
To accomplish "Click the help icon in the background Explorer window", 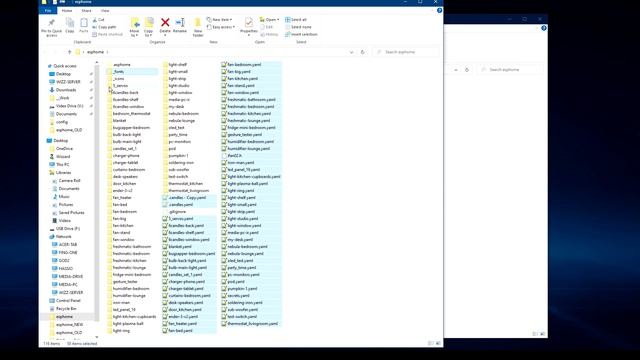I will 544,28.
